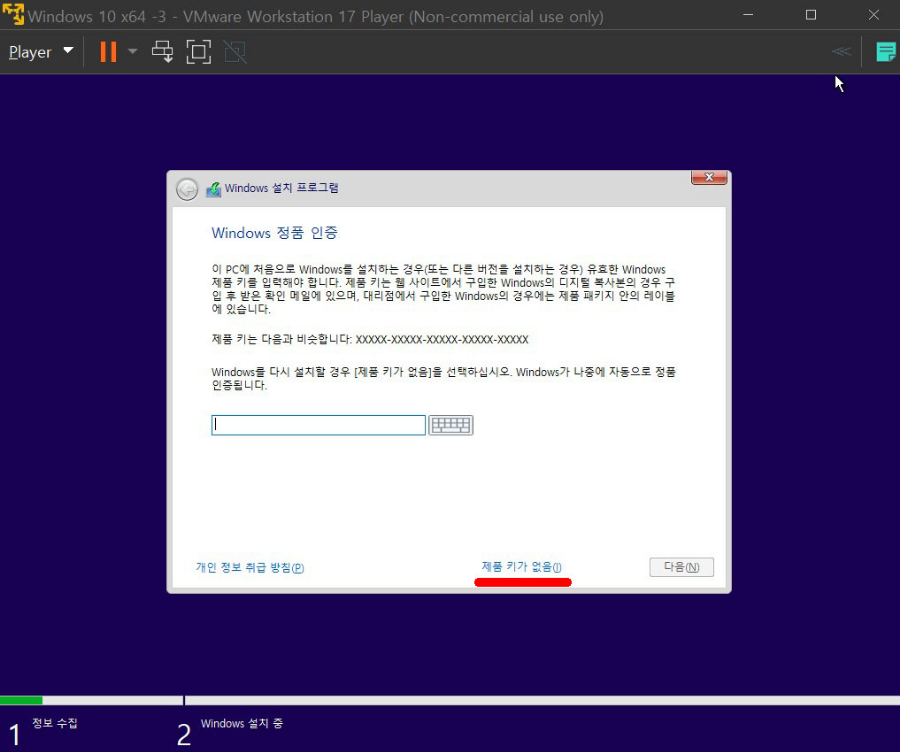Click Send Ctrl+Alt+Del toolbar icon
This screenshot has height=752, width=900.
pos(162,52)
